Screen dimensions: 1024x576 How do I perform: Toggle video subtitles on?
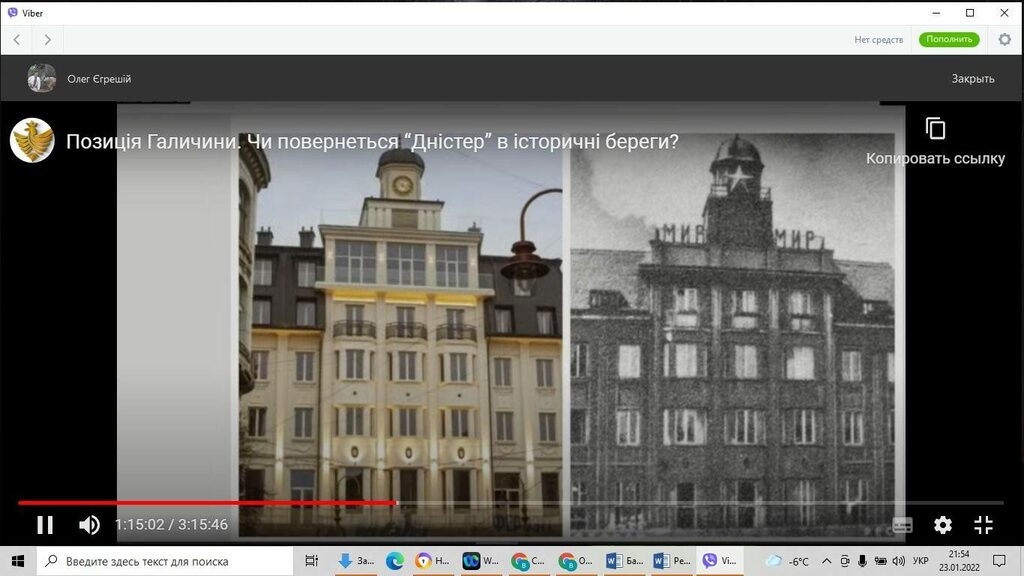(902, 525)
